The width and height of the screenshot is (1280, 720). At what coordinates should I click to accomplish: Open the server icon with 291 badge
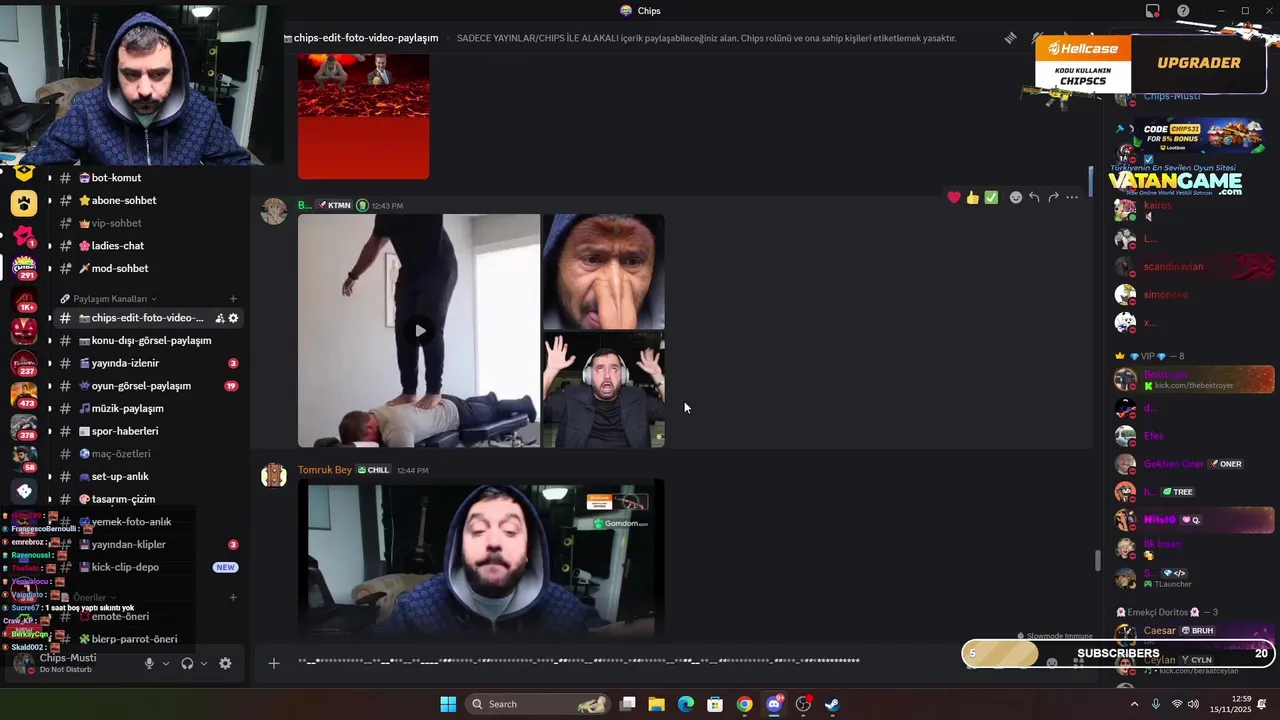(24, 267)
